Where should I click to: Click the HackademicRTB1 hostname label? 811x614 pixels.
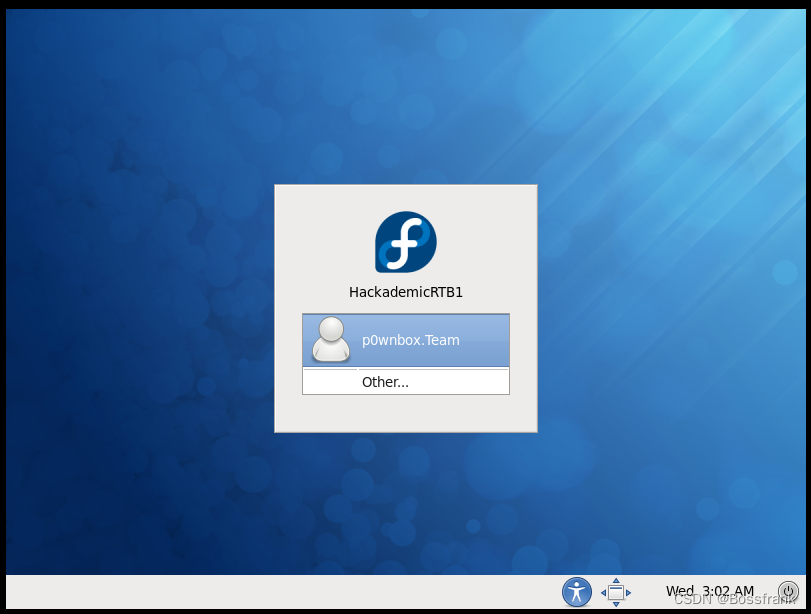406,292
